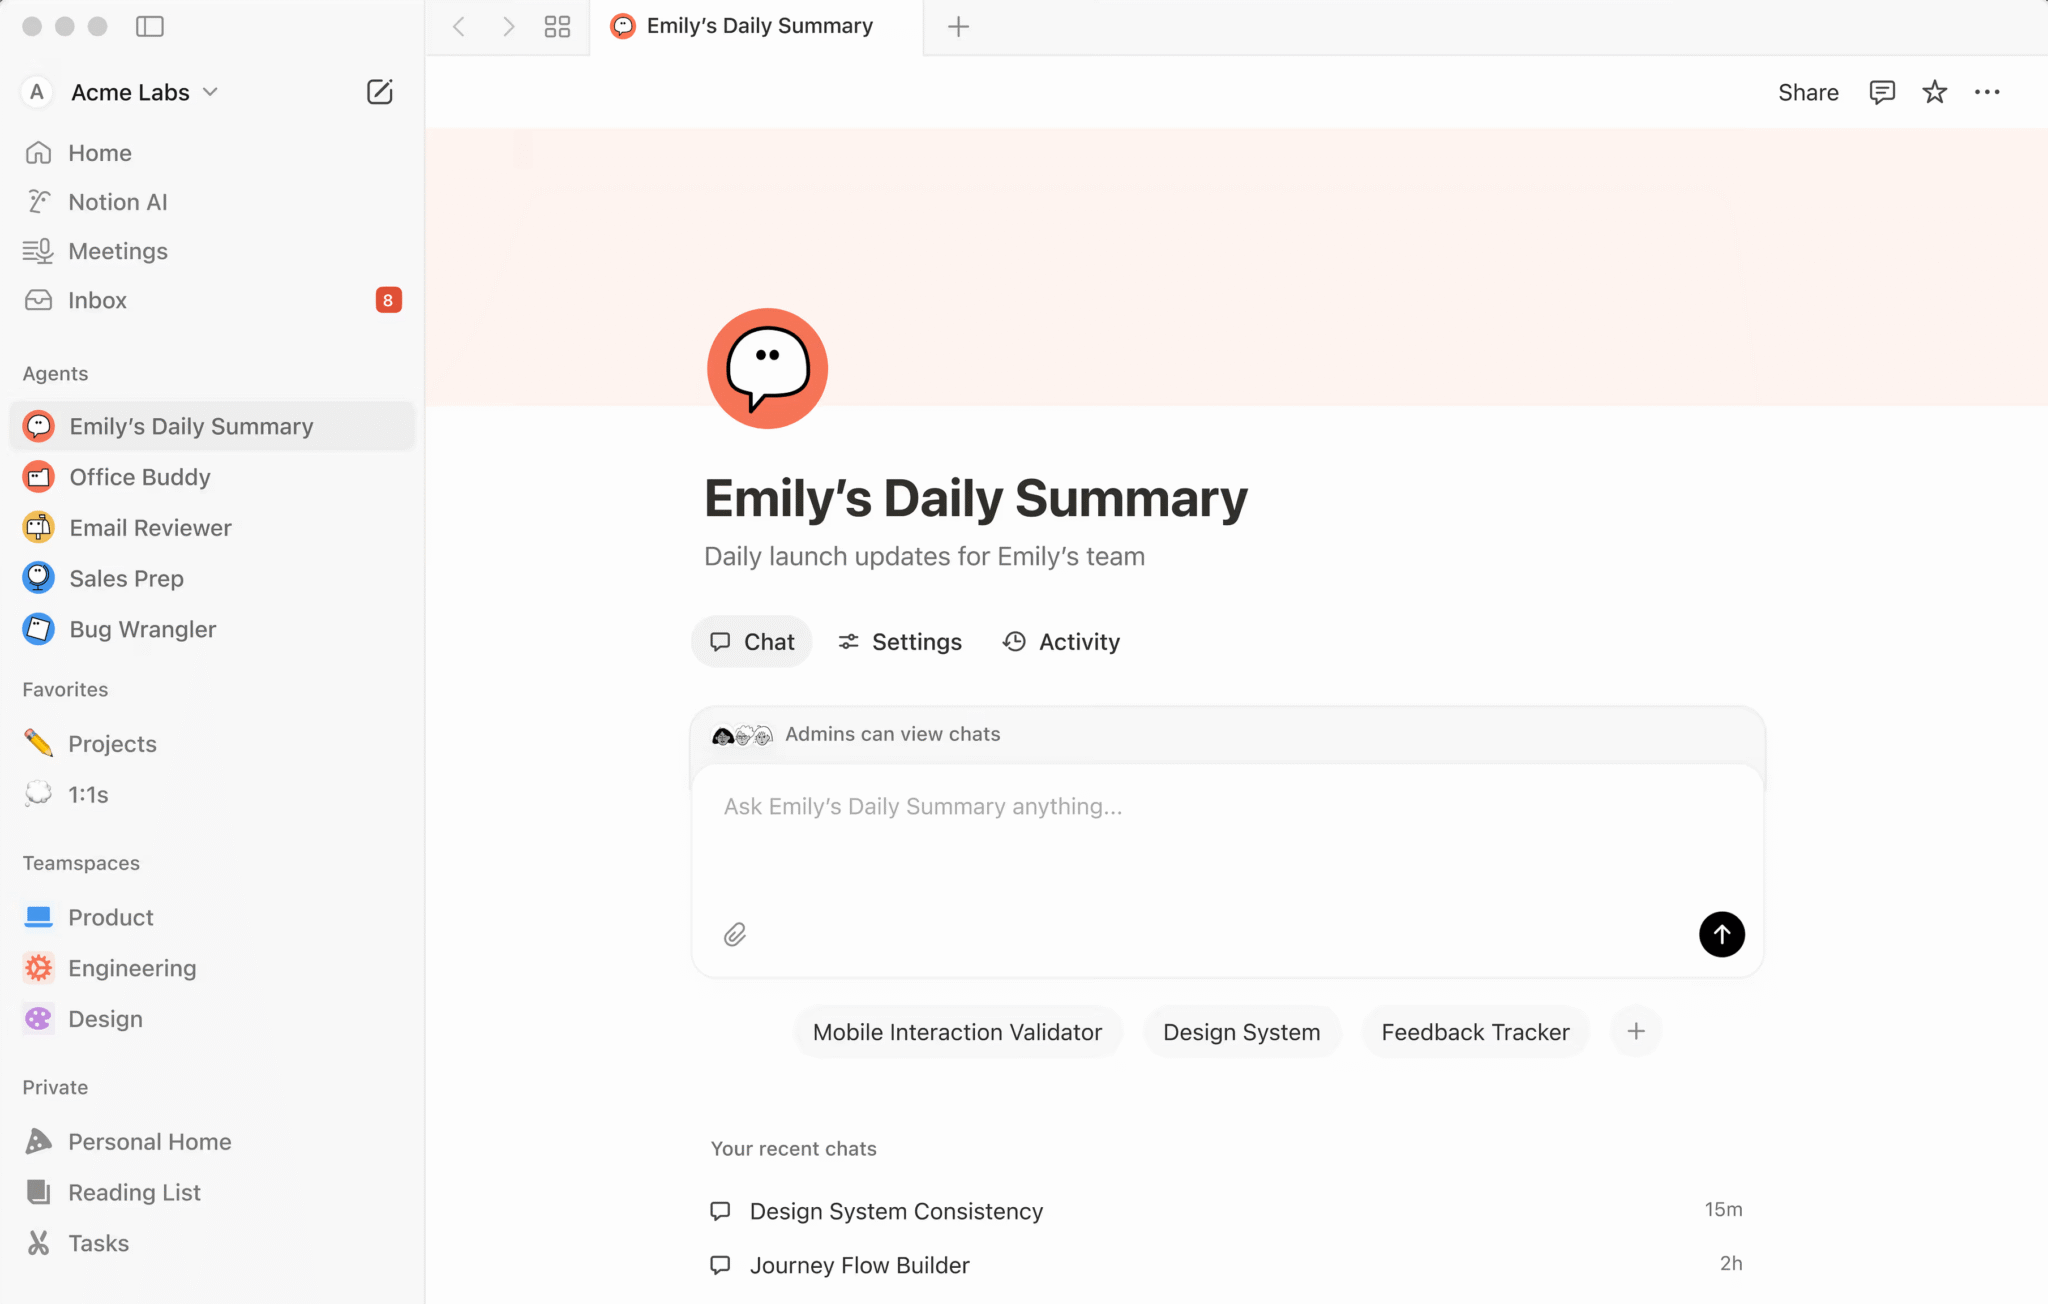Send message with the arrow button

[1721, 933]
